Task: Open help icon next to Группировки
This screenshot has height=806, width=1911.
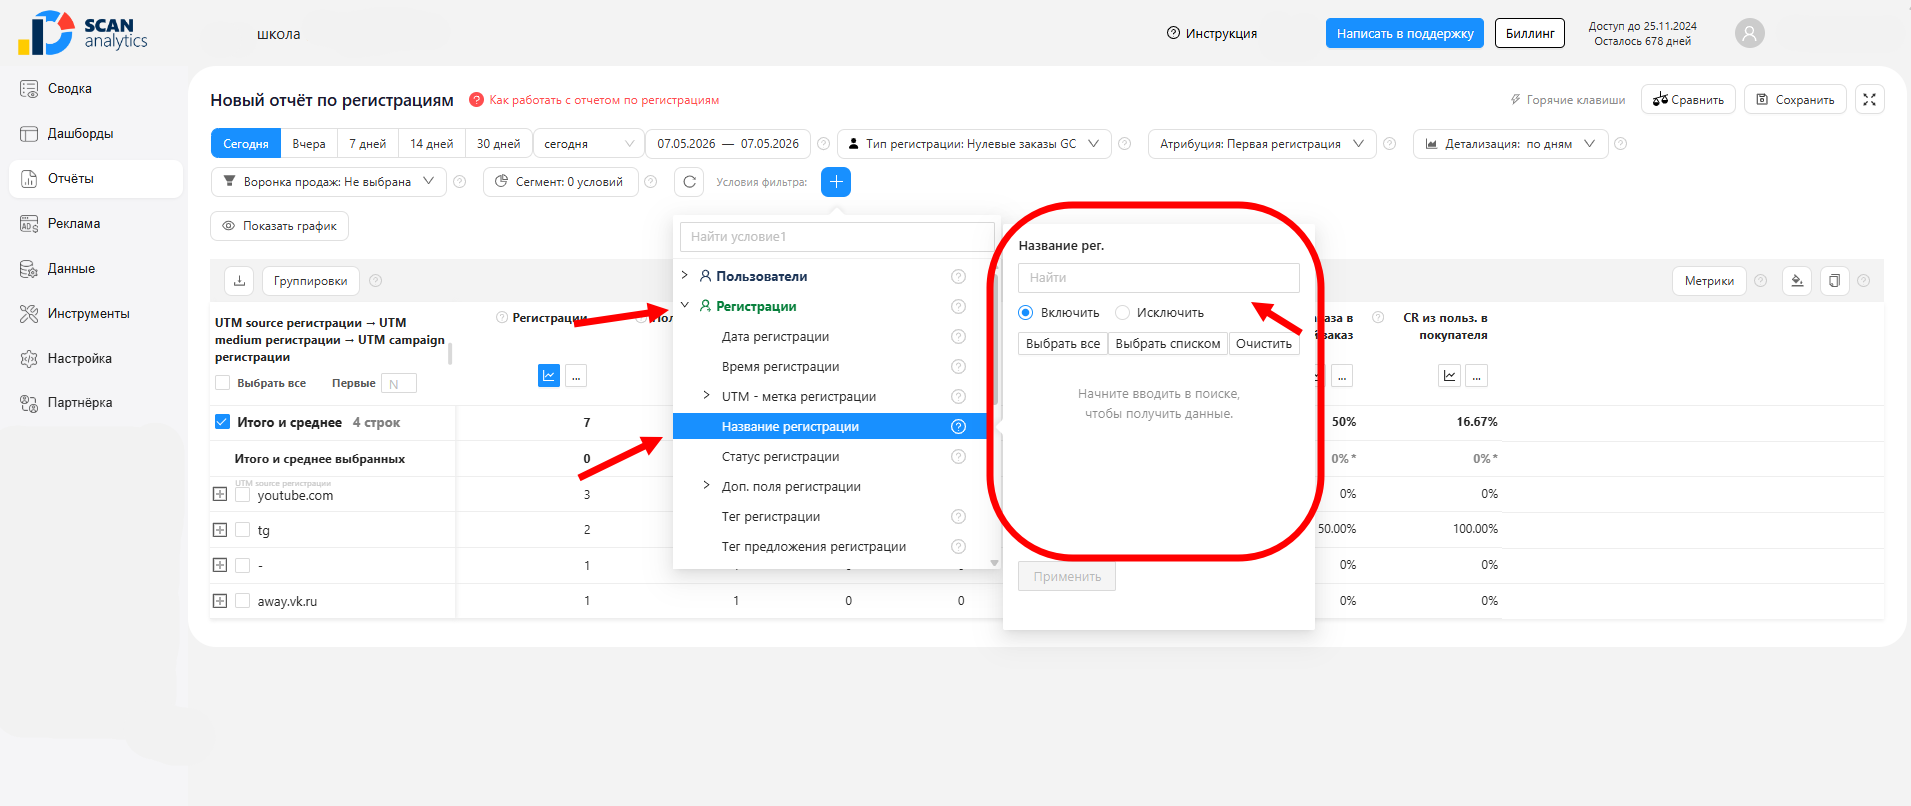Action: point(376,281)
